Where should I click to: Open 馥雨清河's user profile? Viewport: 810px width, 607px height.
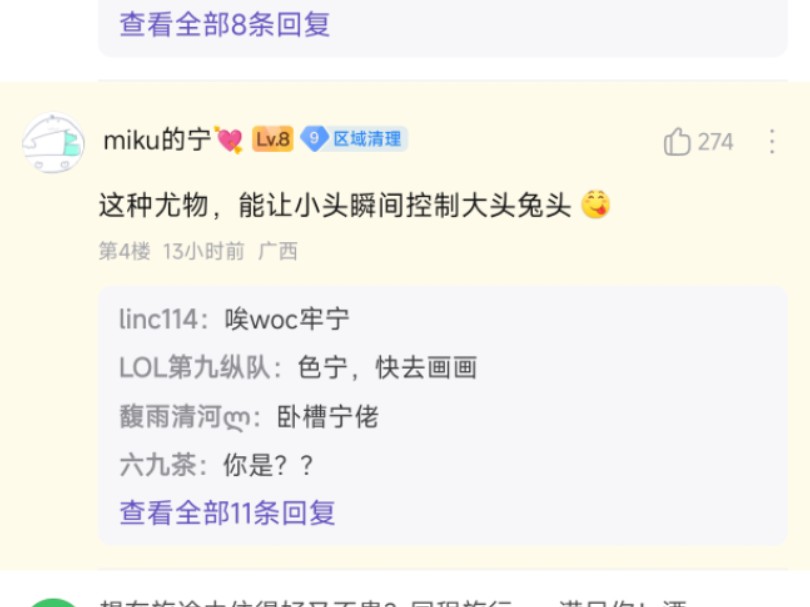tap(184, 416)
